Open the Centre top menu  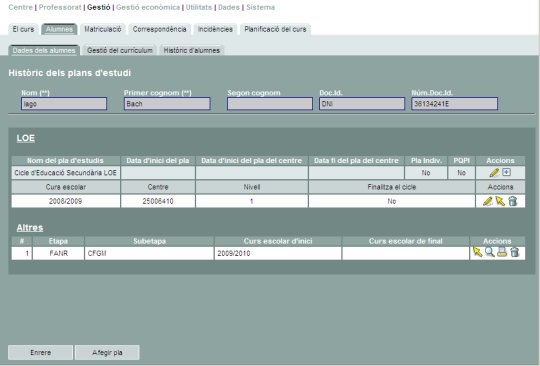tap(21, 7)
